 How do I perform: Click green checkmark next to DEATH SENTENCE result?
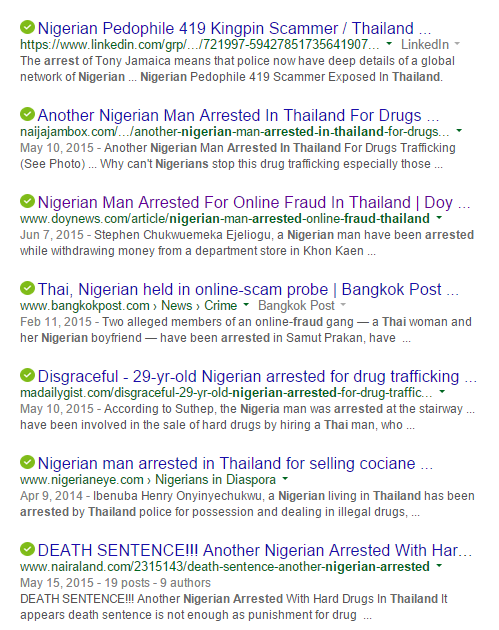pos(27,549)
